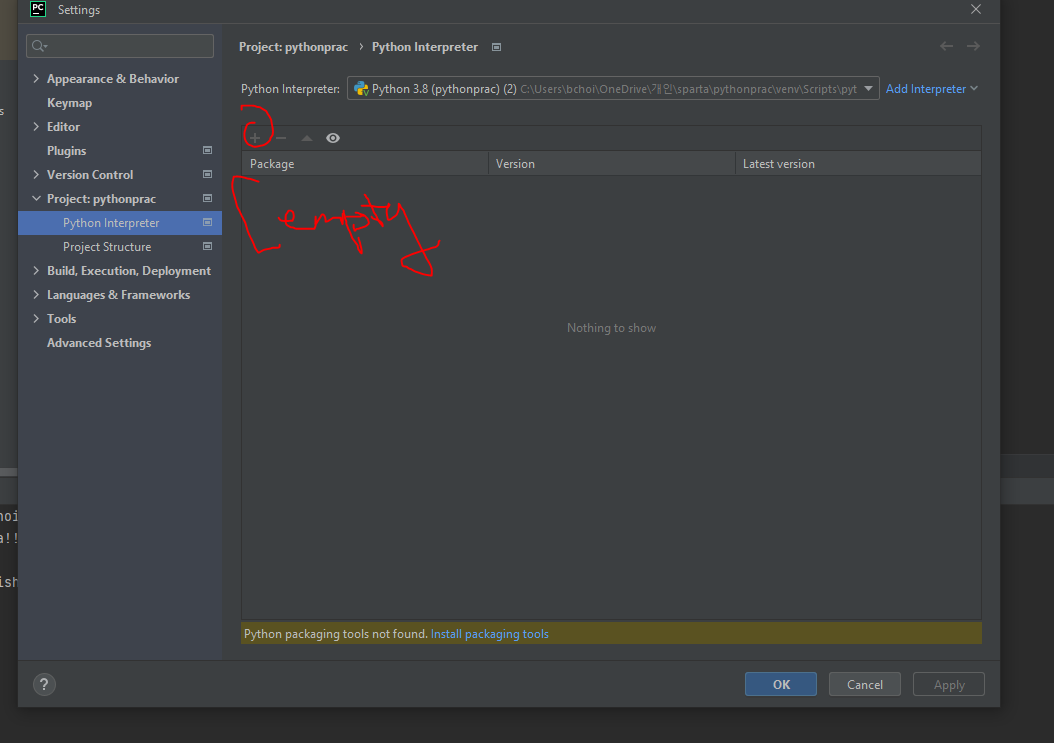Focus the settings search field
The height and width of the screenshot is (743, 1054).
tap(120, 46)
